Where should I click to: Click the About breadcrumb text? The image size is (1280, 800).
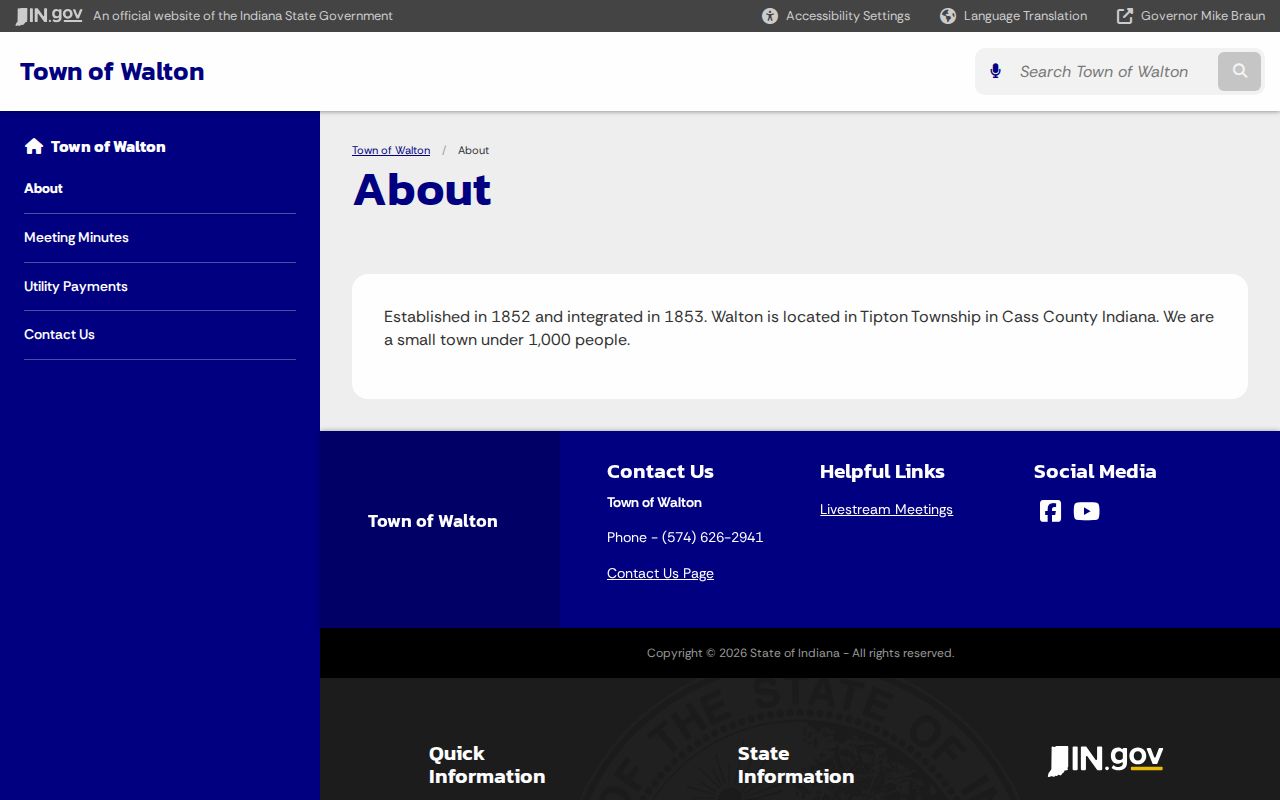(x=473, y=150)
